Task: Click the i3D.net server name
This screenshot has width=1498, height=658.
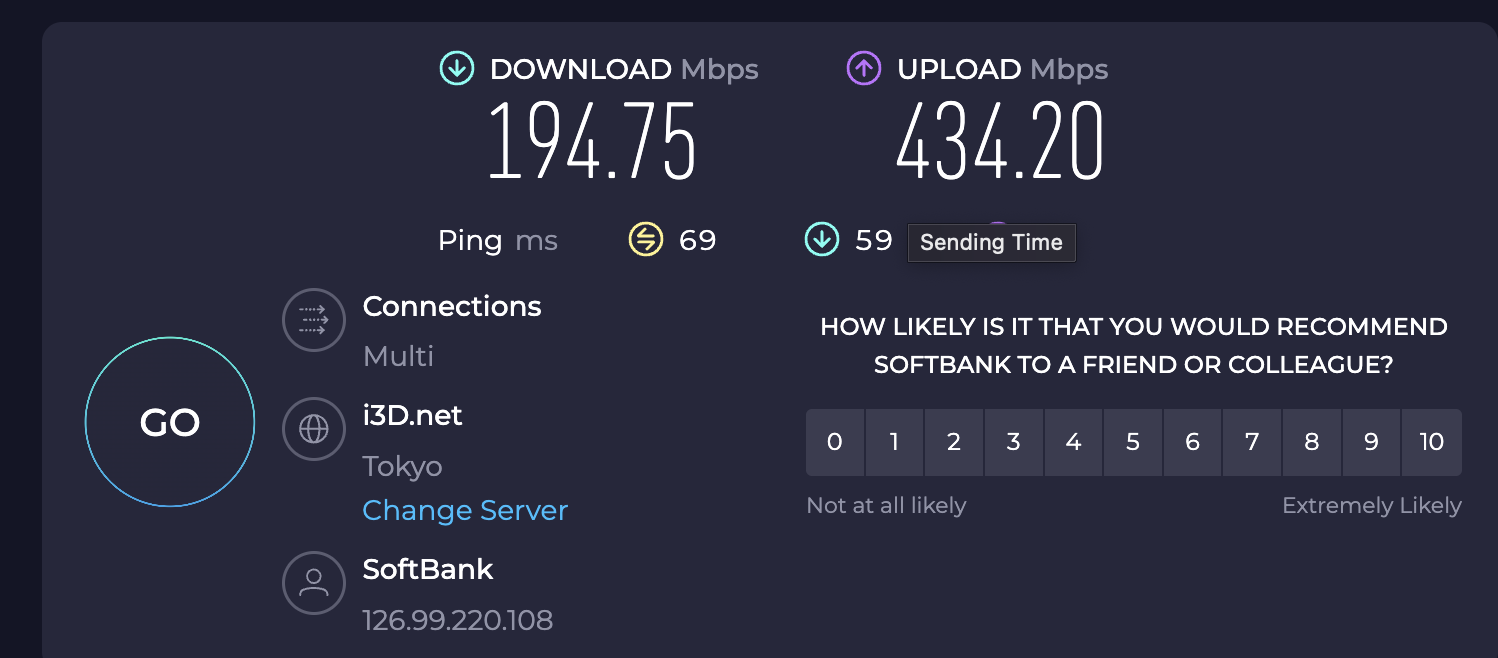Action: point(412,416)
